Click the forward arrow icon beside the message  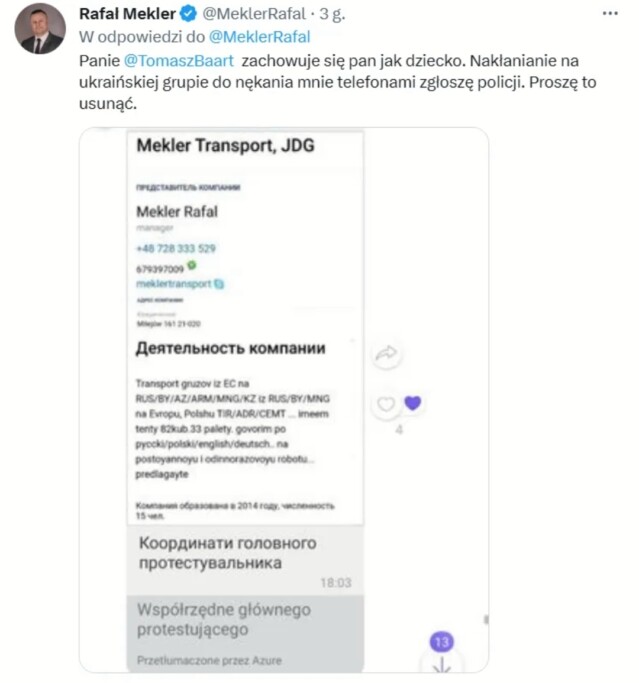point(385,353)
